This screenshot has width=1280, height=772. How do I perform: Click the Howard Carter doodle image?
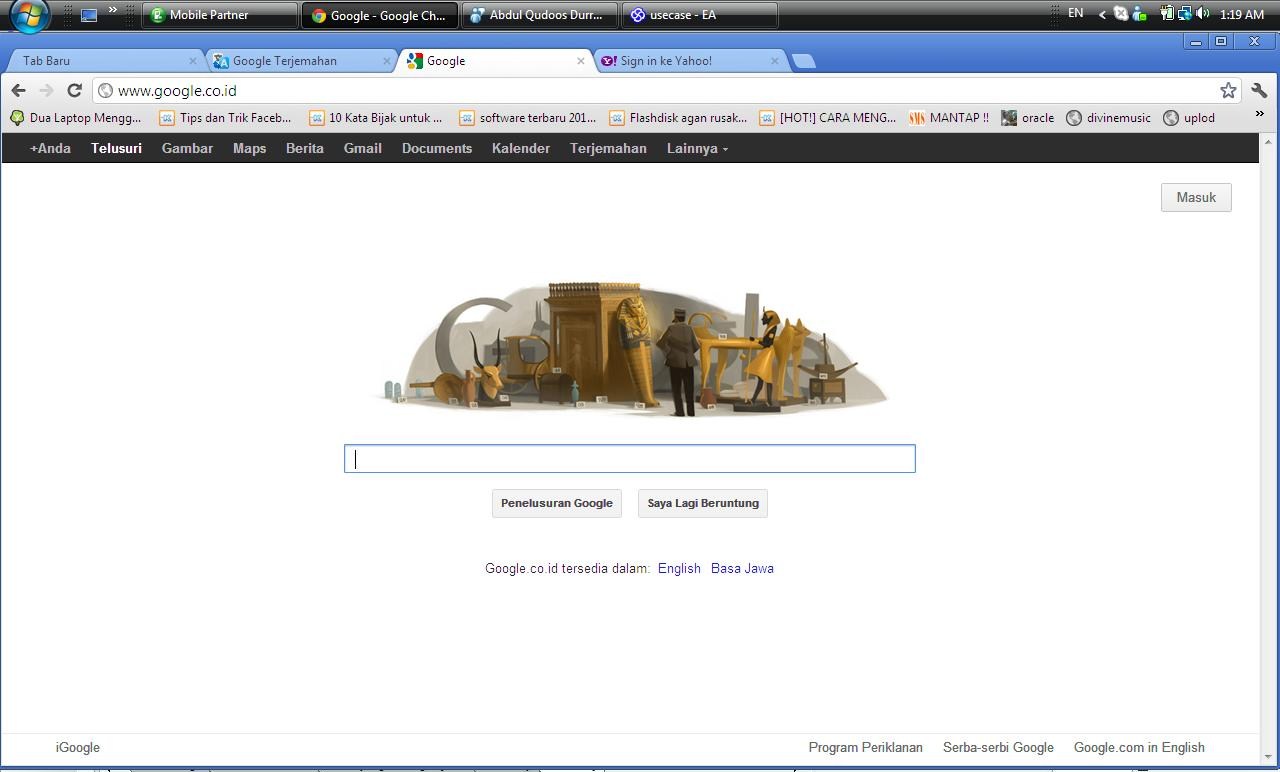point(630,348)
